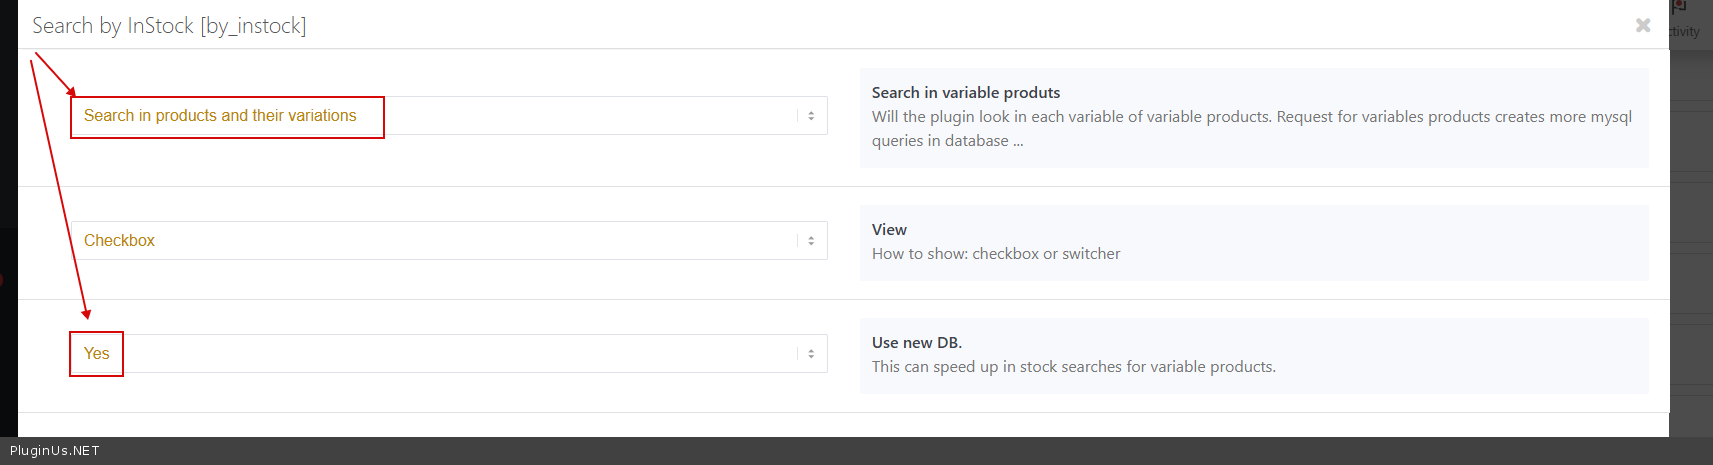The image size is (1713, 465).
Task: Click the arrows icon on the variations dropdown
Action: coord(811,116)
